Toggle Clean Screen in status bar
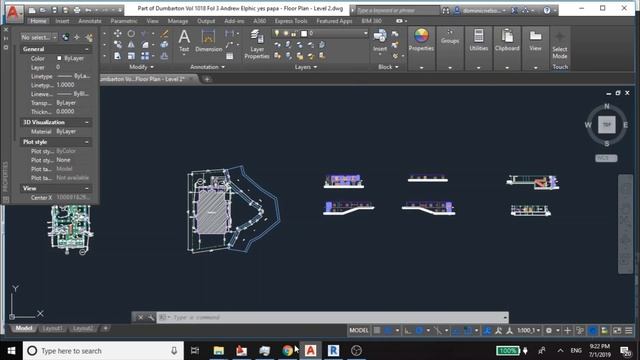The height and width of the screenshot is (360, 640). click(x=617, y=330)
